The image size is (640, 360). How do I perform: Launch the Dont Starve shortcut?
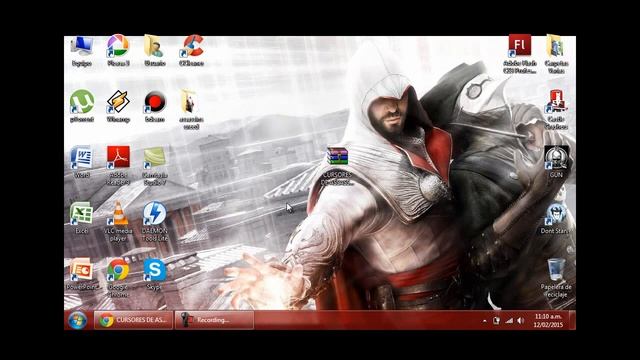coord(556,218)
